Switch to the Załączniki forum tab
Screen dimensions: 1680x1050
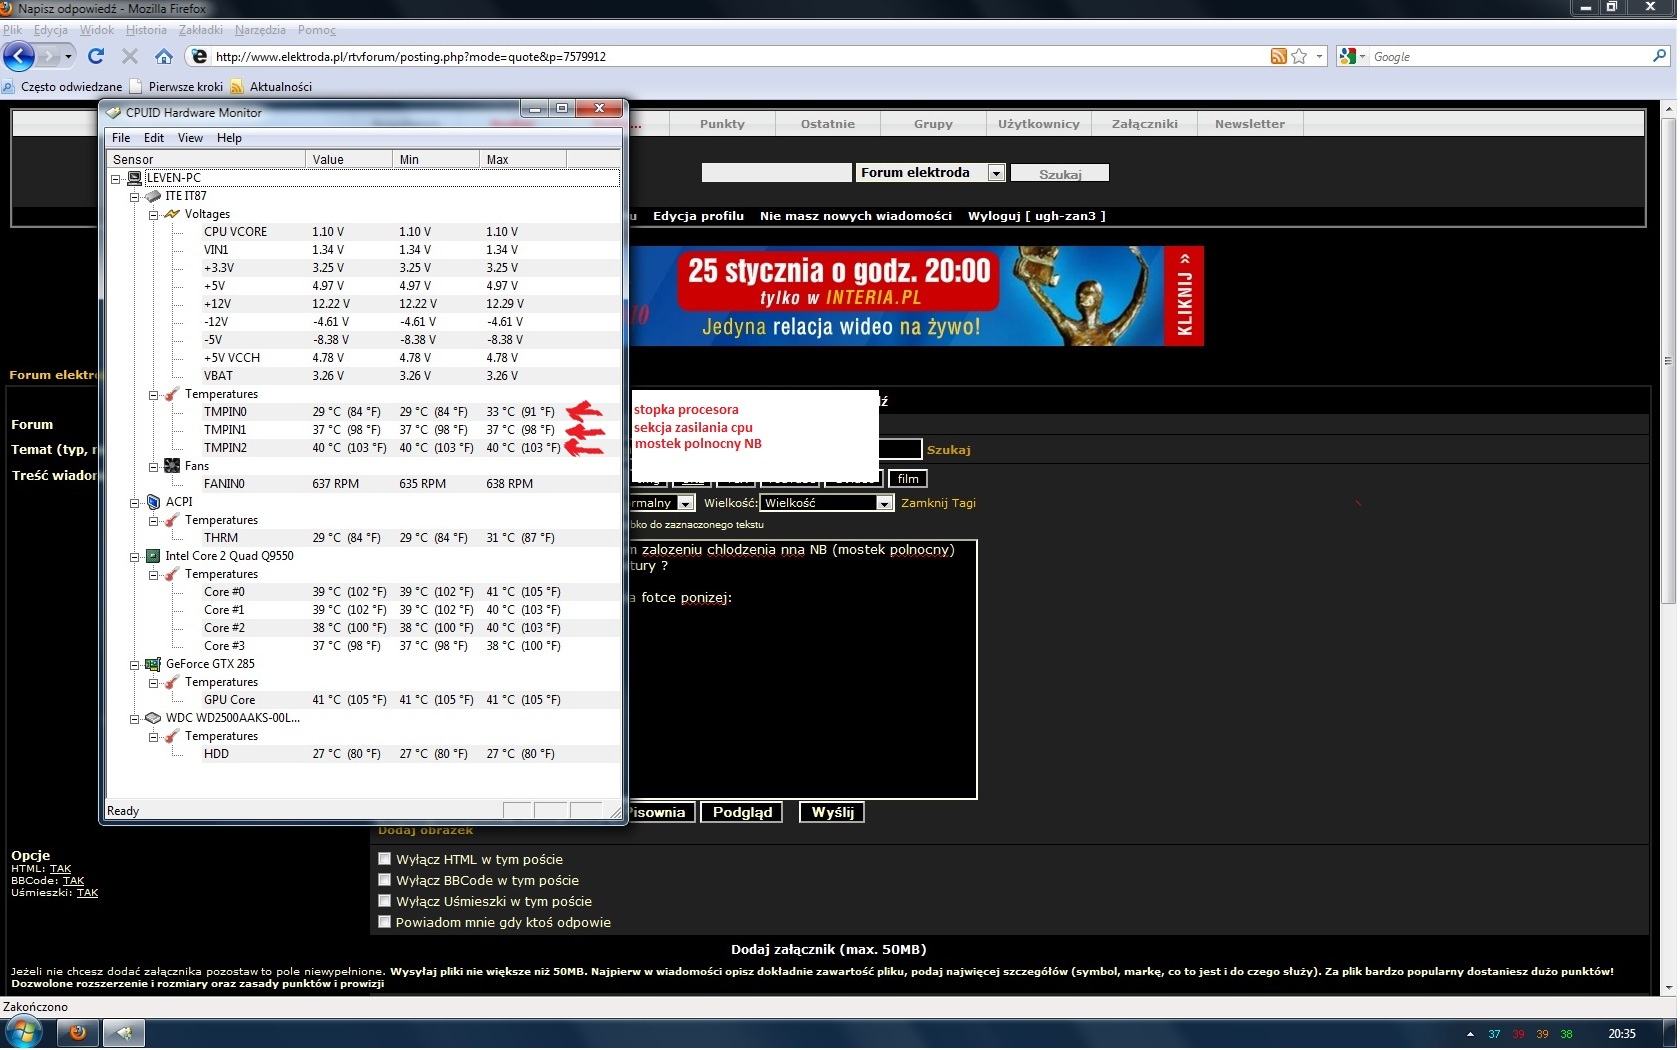click(x=1144, y=124)
